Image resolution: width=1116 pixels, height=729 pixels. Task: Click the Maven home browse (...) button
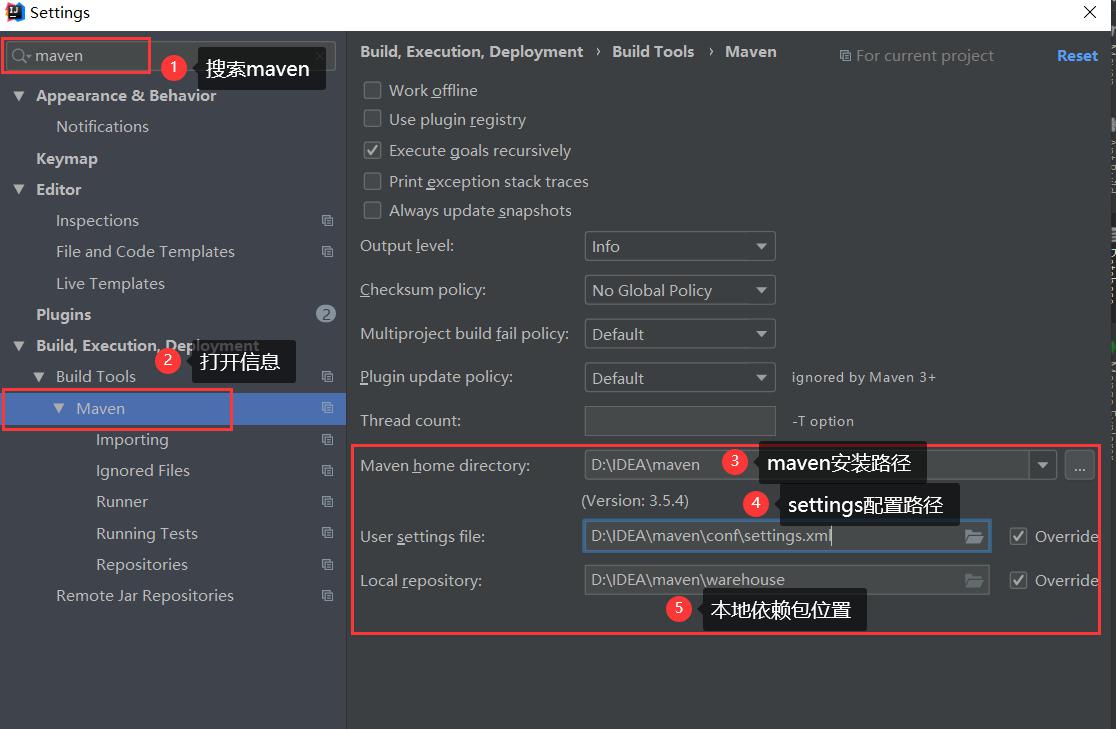[x=1080, y=466]
